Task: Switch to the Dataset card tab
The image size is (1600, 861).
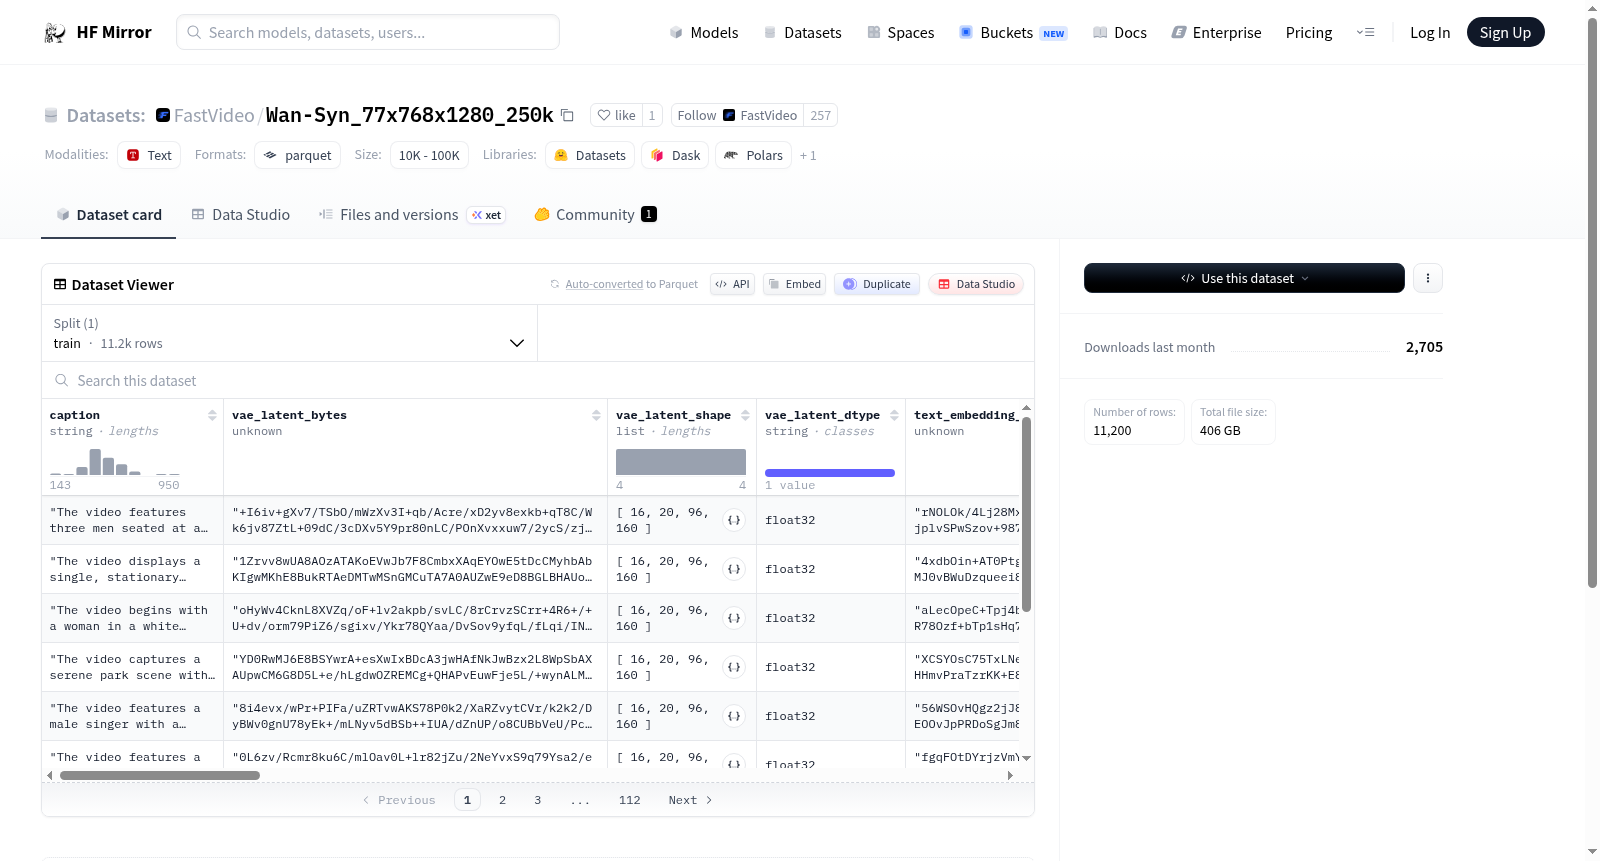Action: coord(108,214)
